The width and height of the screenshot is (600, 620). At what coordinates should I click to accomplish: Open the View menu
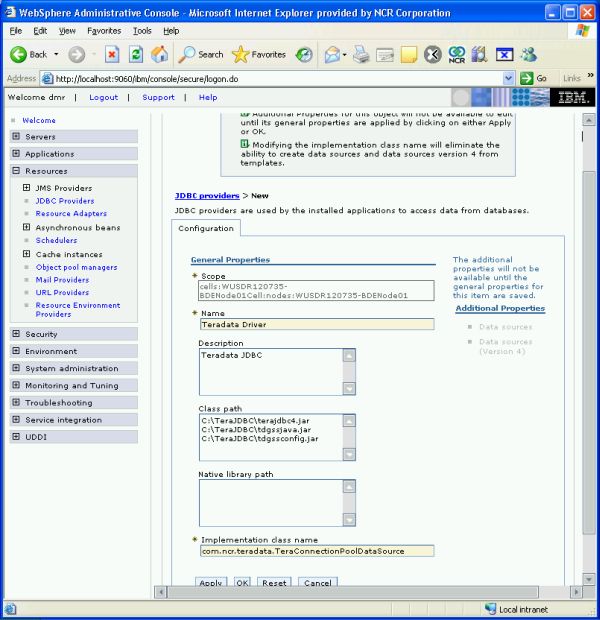(x=67, y=31)
